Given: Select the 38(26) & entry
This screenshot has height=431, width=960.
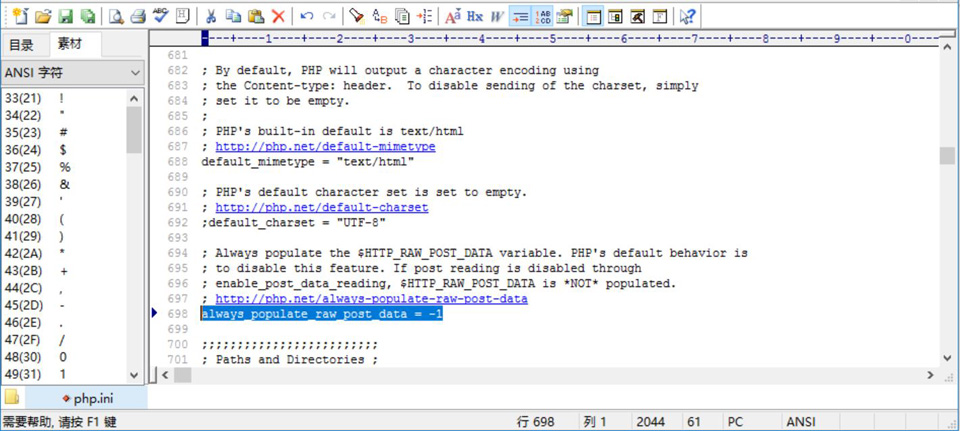Looking at the screenshot, I should click(x=64, y=184).
